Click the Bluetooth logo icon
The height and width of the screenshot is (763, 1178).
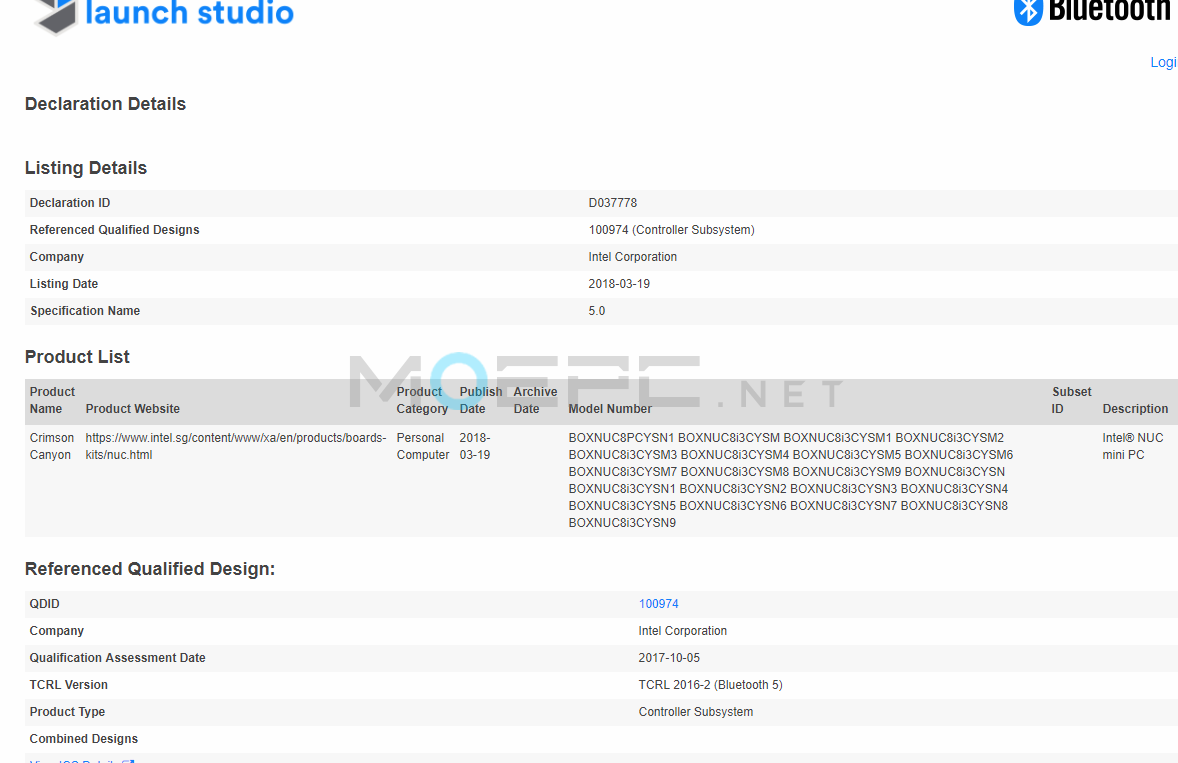pyautogui.click(x=1028, y=11)
